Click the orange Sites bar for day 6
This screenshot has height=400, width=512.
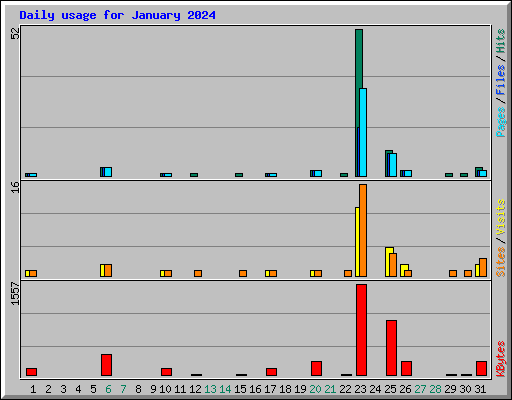[108, 271]
